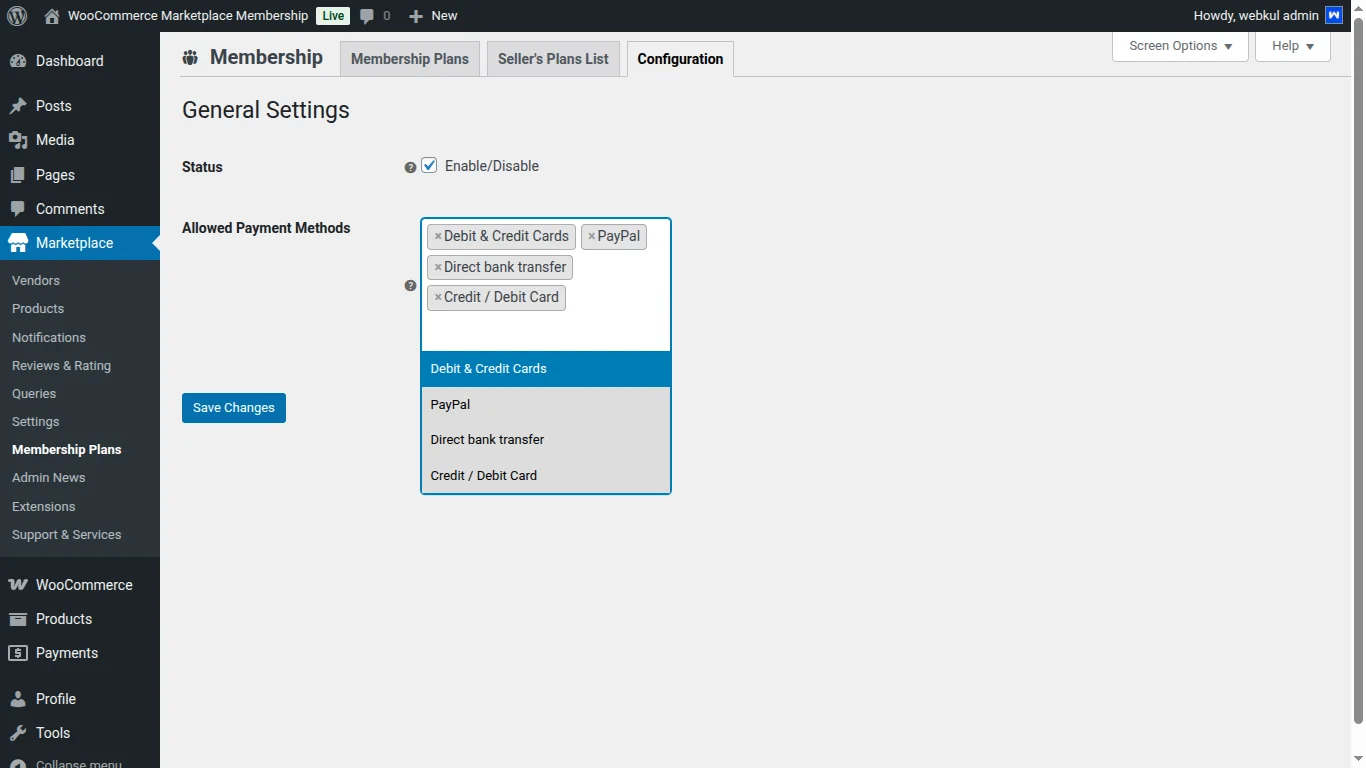Click the user avatar icon at top right
The image size is (1366, 768).
coord(1333,16)
